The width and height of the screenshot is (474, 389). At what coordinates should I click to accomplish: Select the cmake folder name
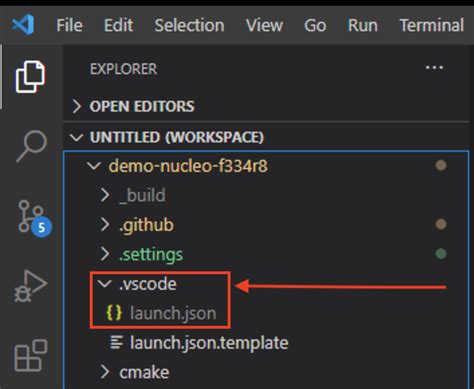click(144, 372)
